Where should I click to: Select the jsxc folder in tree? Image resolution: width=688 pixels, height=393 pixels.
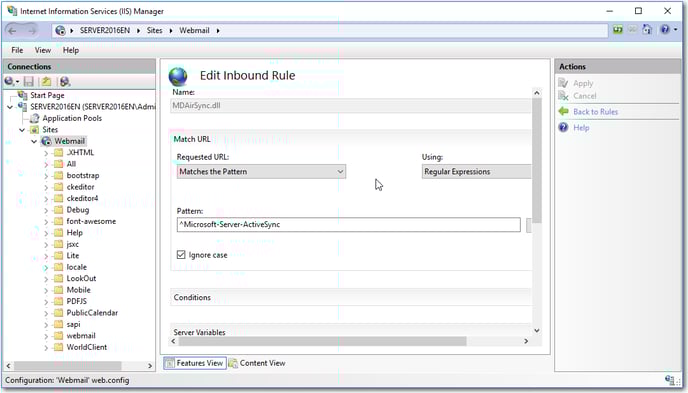point(73,244)
